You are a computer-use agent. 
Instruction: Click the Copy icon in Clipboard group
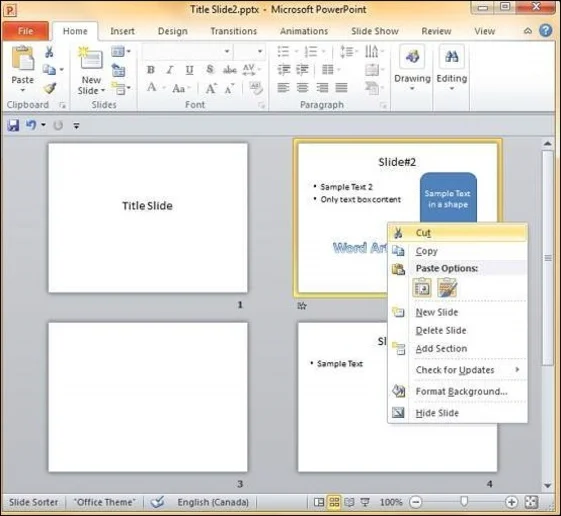49,69
